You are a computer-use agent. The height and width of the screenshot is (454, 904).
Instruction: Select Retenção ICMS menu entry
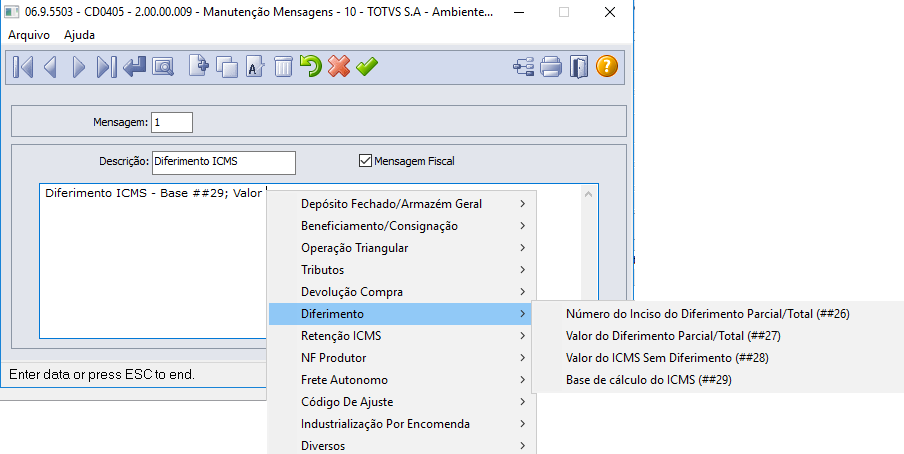(402, 336)
